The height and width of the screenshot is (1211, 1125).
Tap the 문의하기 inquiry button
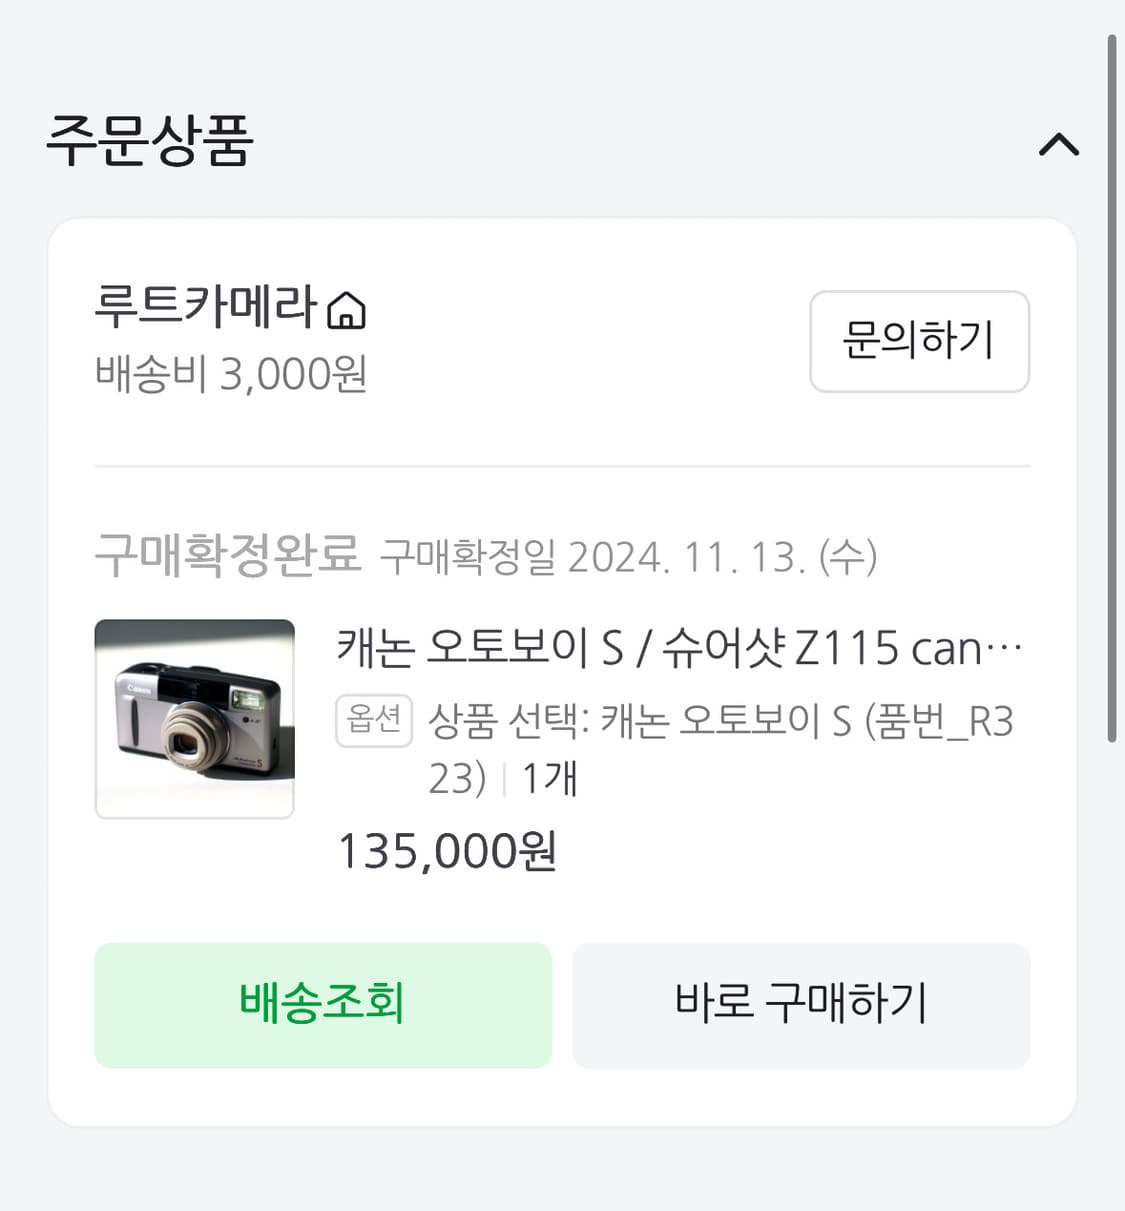(x=918, y=341)
